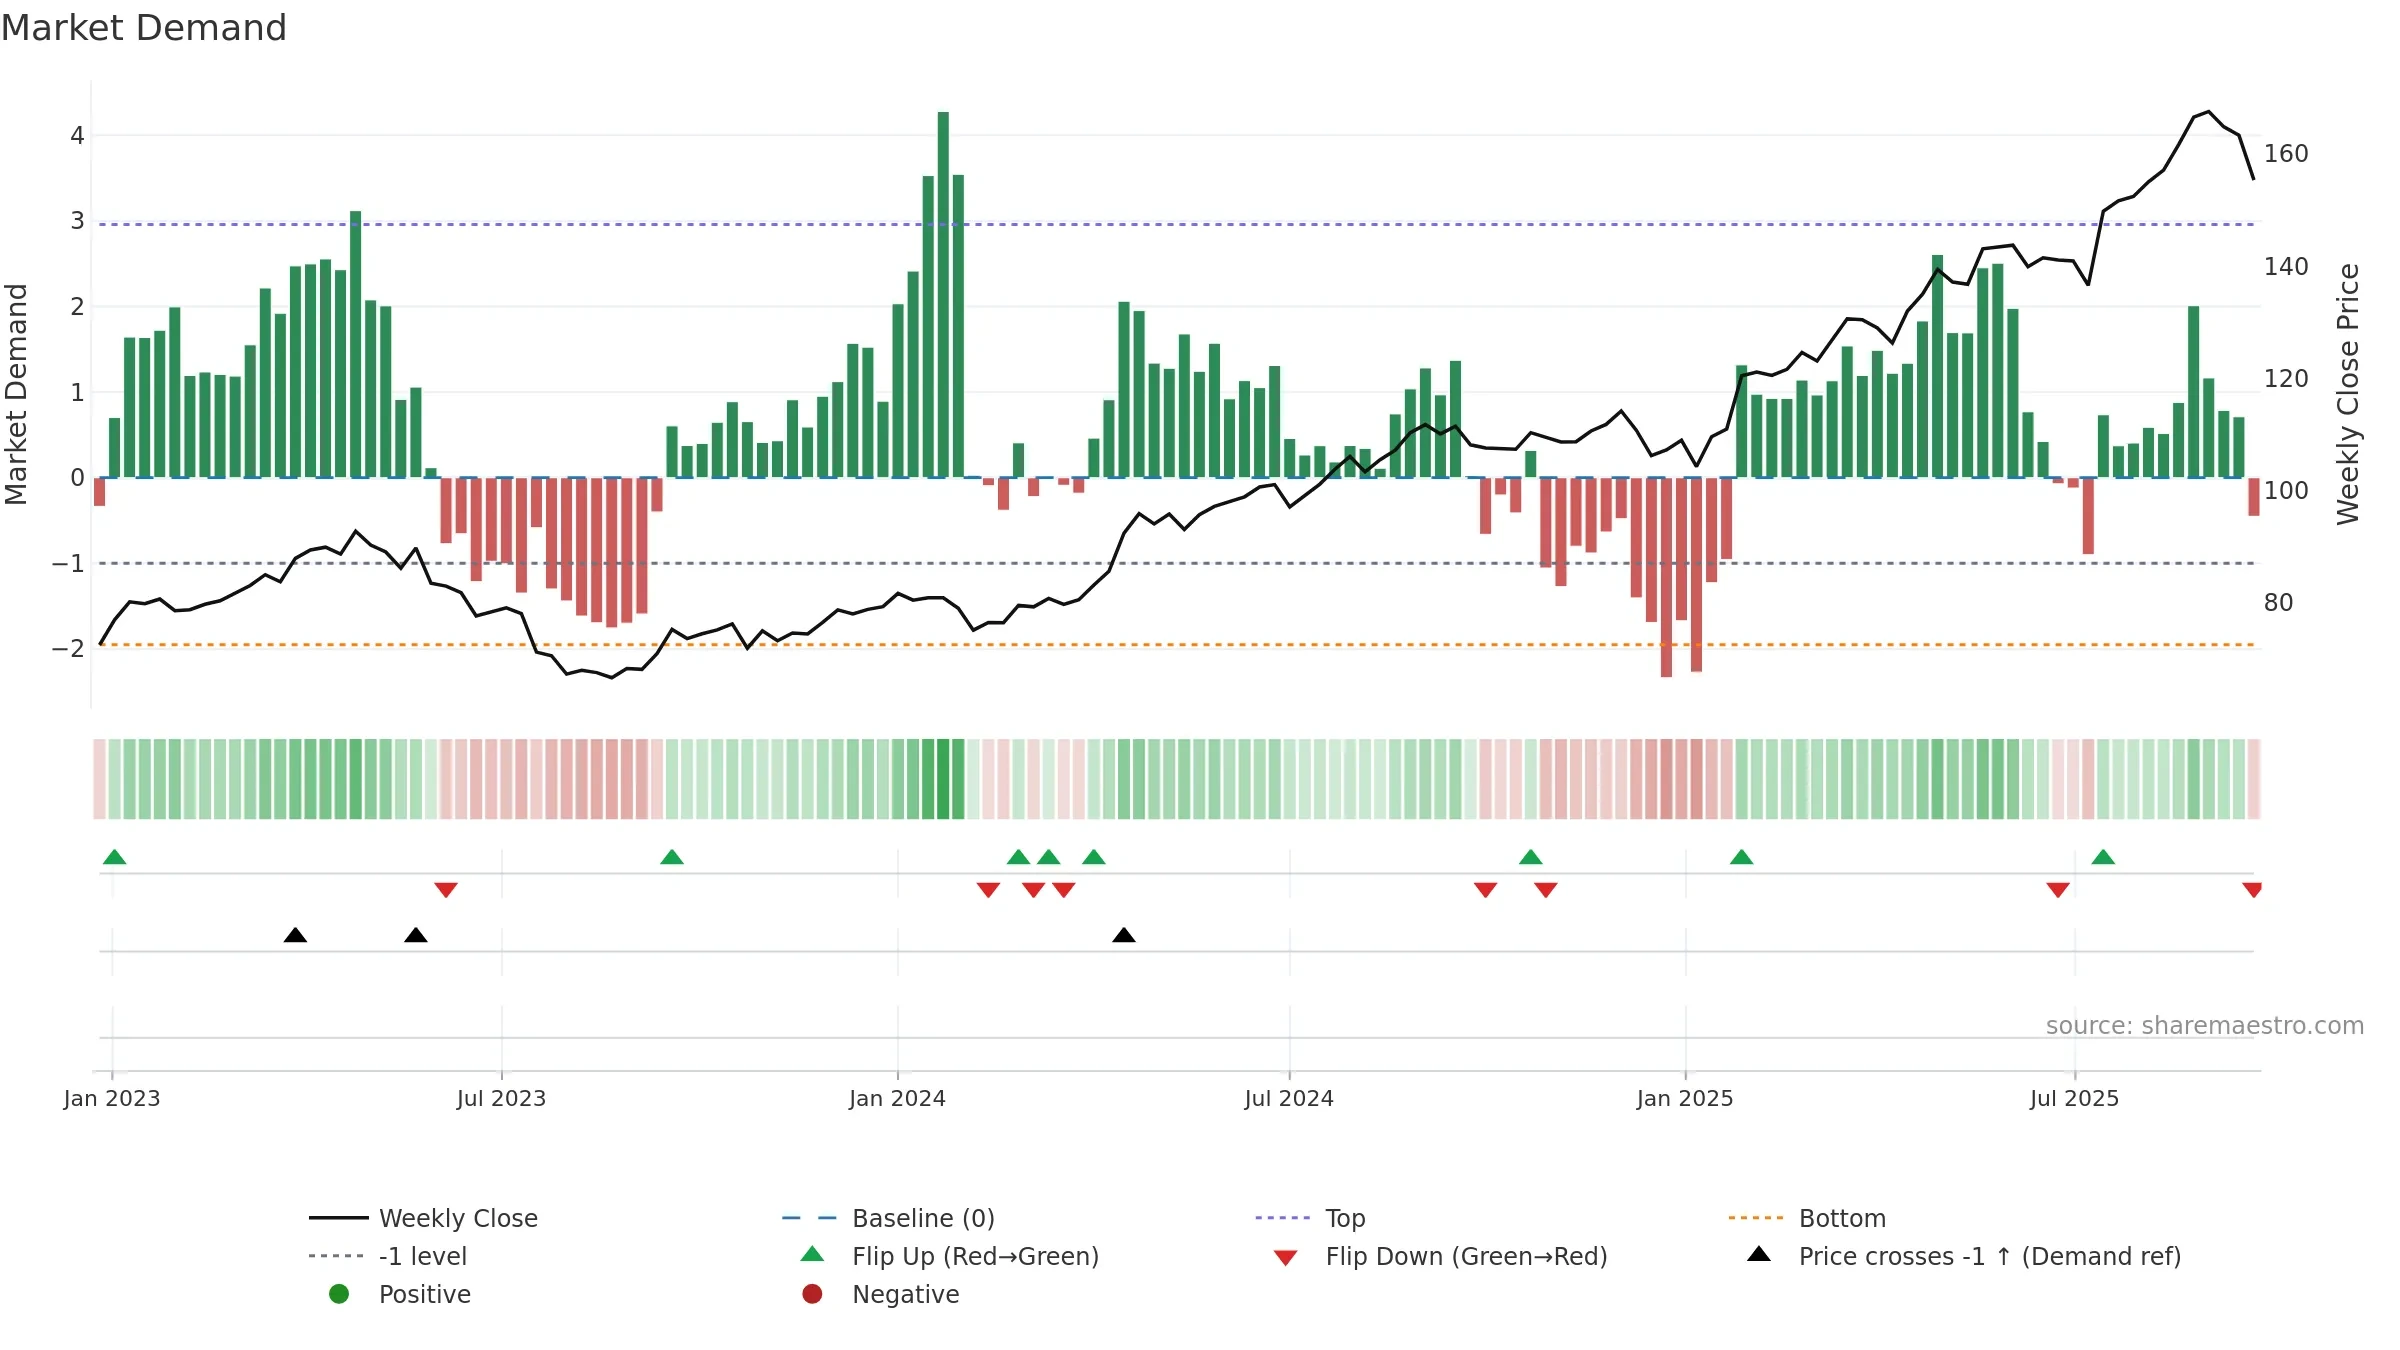Image resolution: width=2400 pixels, height=1350 pixels.
Task: Select the green Flip Up triangle between Jul 2023 and Jan 2024
Action: tap(672, 857)
